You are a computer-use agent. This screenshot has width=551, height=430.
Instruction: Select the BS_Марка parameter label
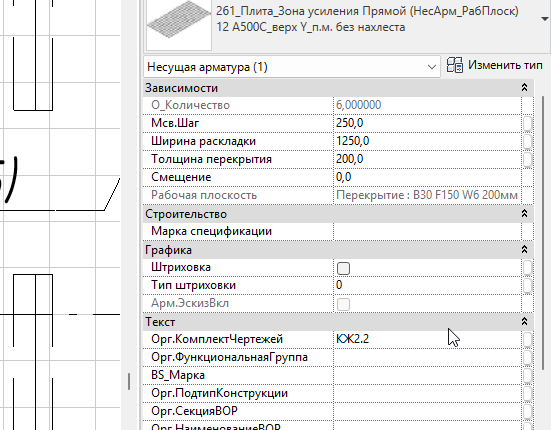[x=178, y=375]
